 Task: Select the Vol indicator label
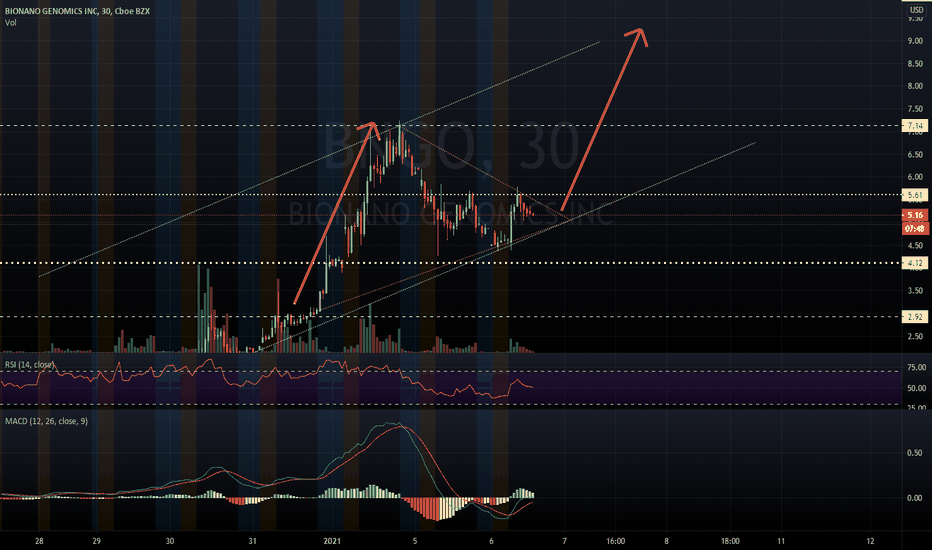pyautogui.click(x=11, y=23)
